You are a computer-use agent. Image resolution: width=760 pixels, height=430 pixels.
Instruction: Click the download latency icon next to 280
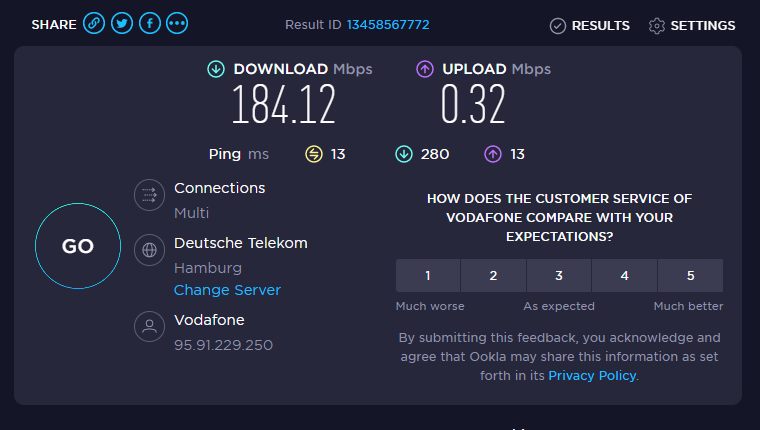tap(404, 154)
